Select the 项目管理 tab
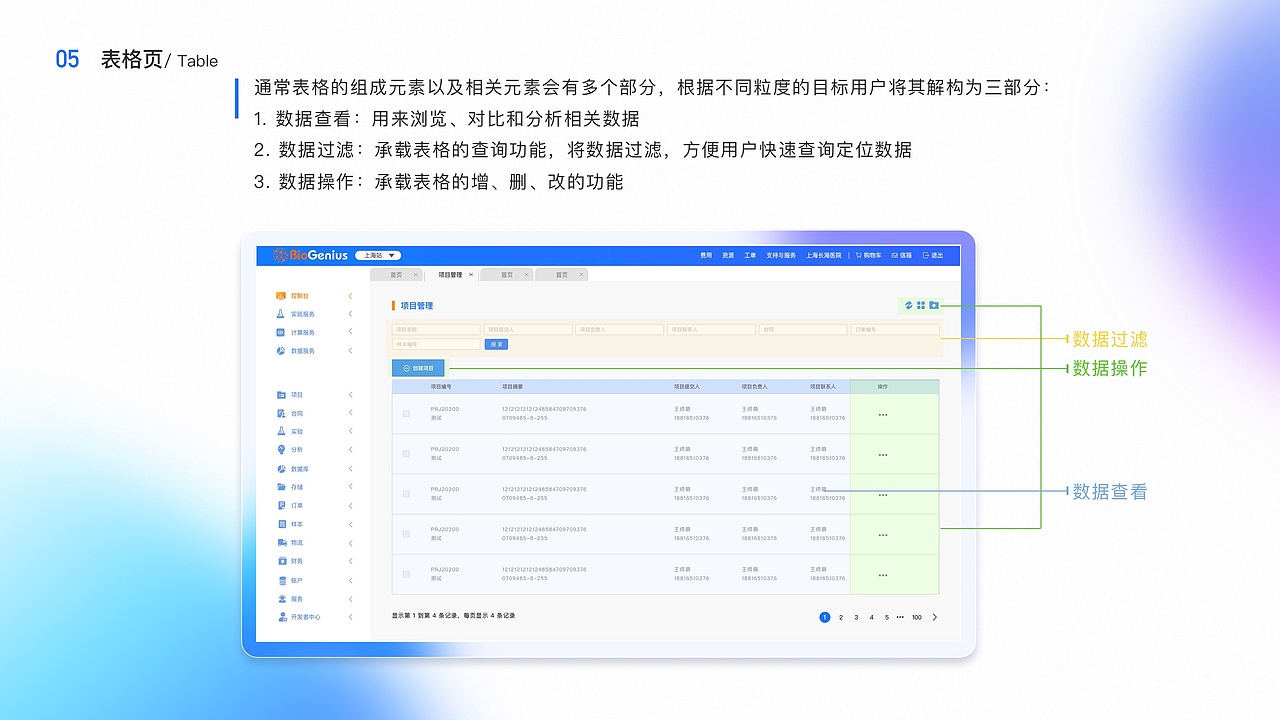Screen dimensions: 1280x720 pyautogui.click(x=450, y=274)
